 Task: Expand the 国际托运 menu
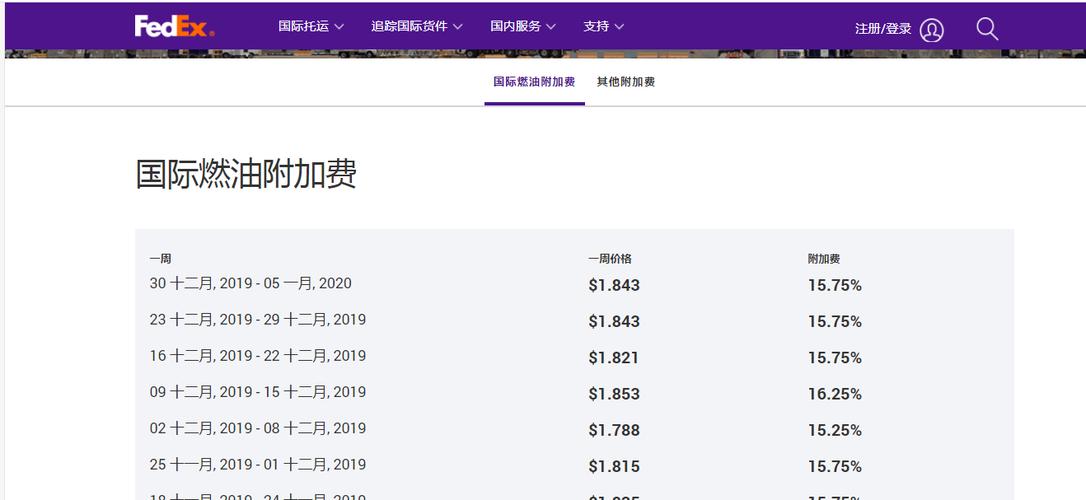[311, 26]
